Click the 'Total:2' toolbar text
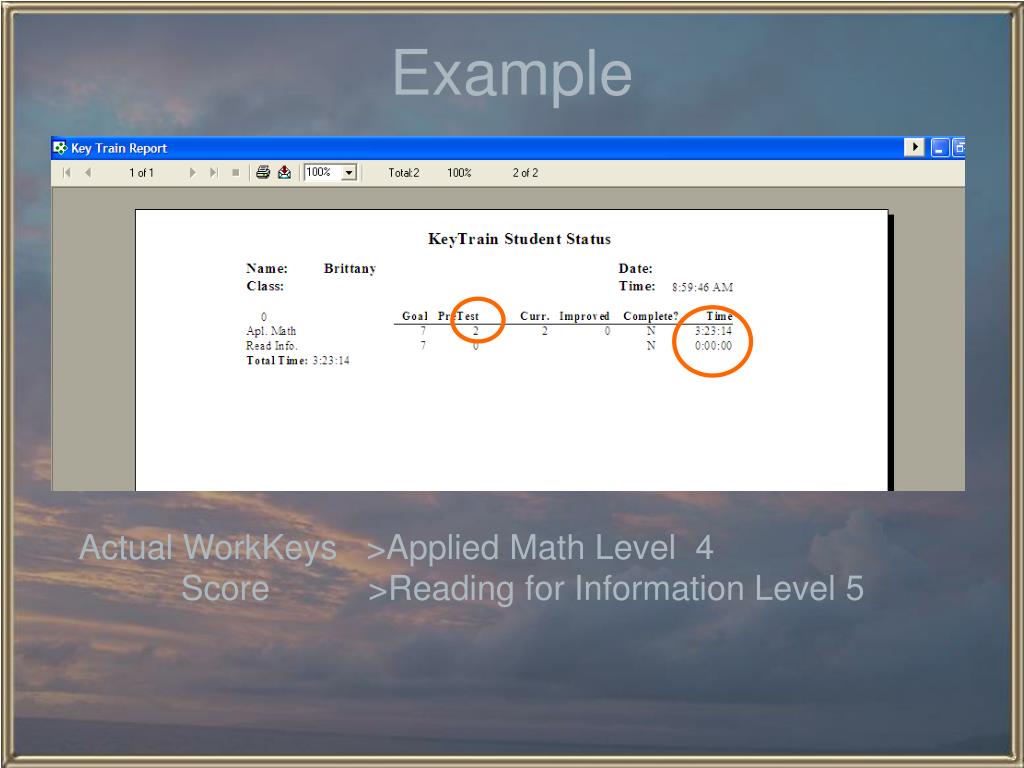1024x768 pixels. 404,173
